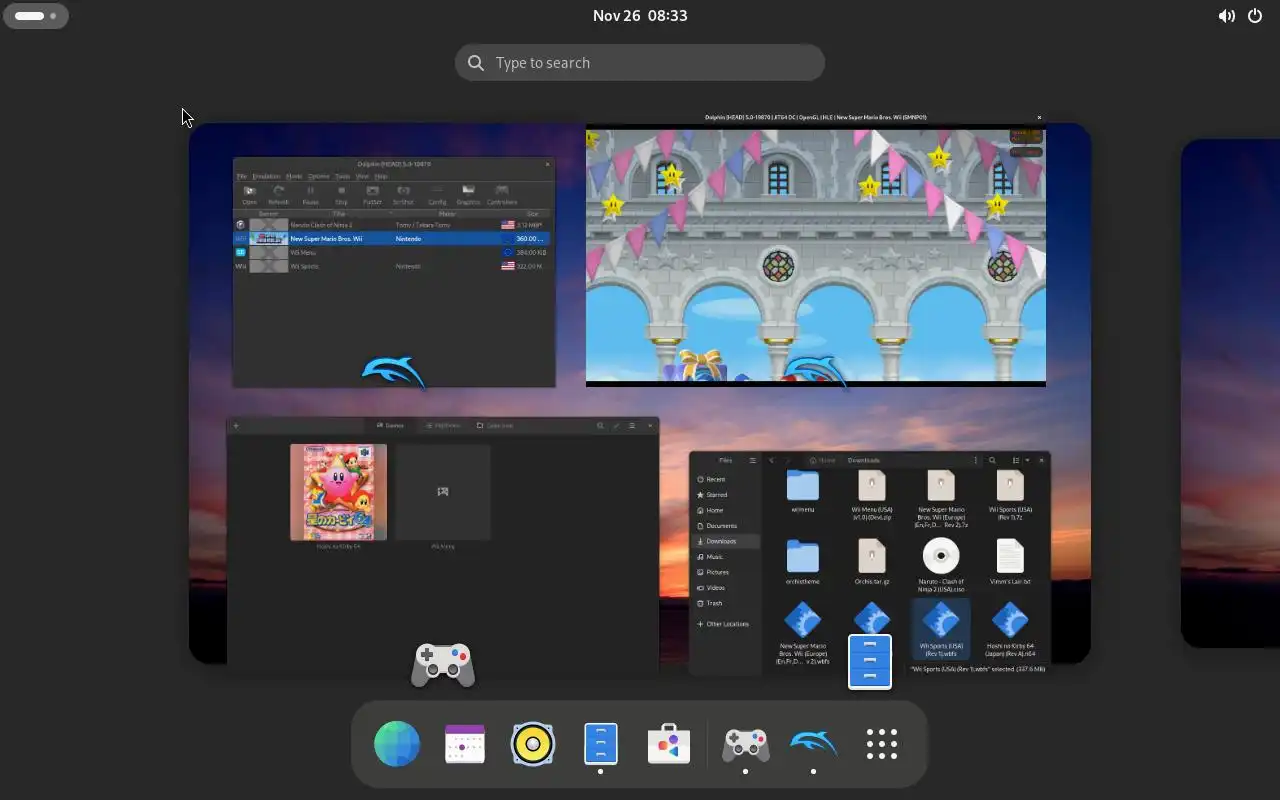Select the Naruto Clash of Ninja 2 row in Dolphin
The height and width of the screenshot is (800, 1280).
(392, 225)
